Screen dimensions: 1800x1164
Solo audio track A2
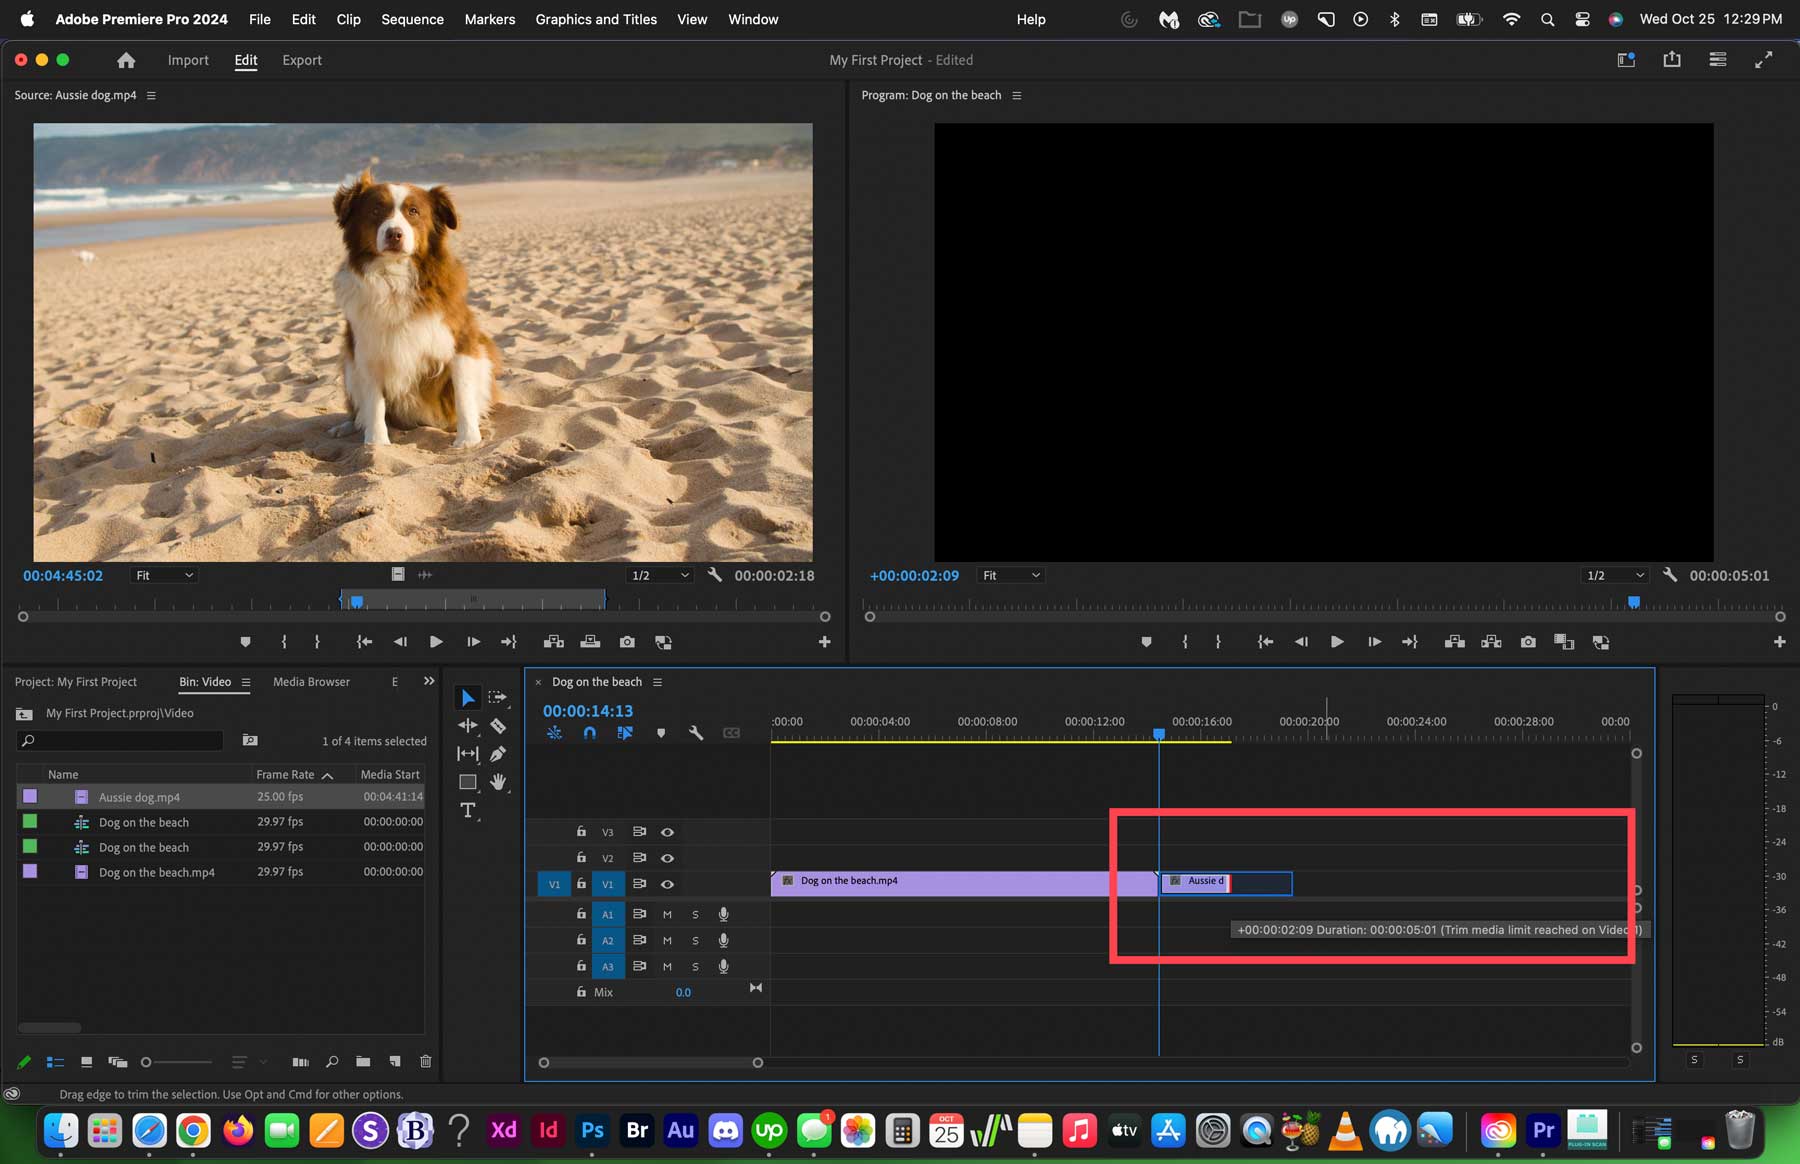[x=695, y=940]
